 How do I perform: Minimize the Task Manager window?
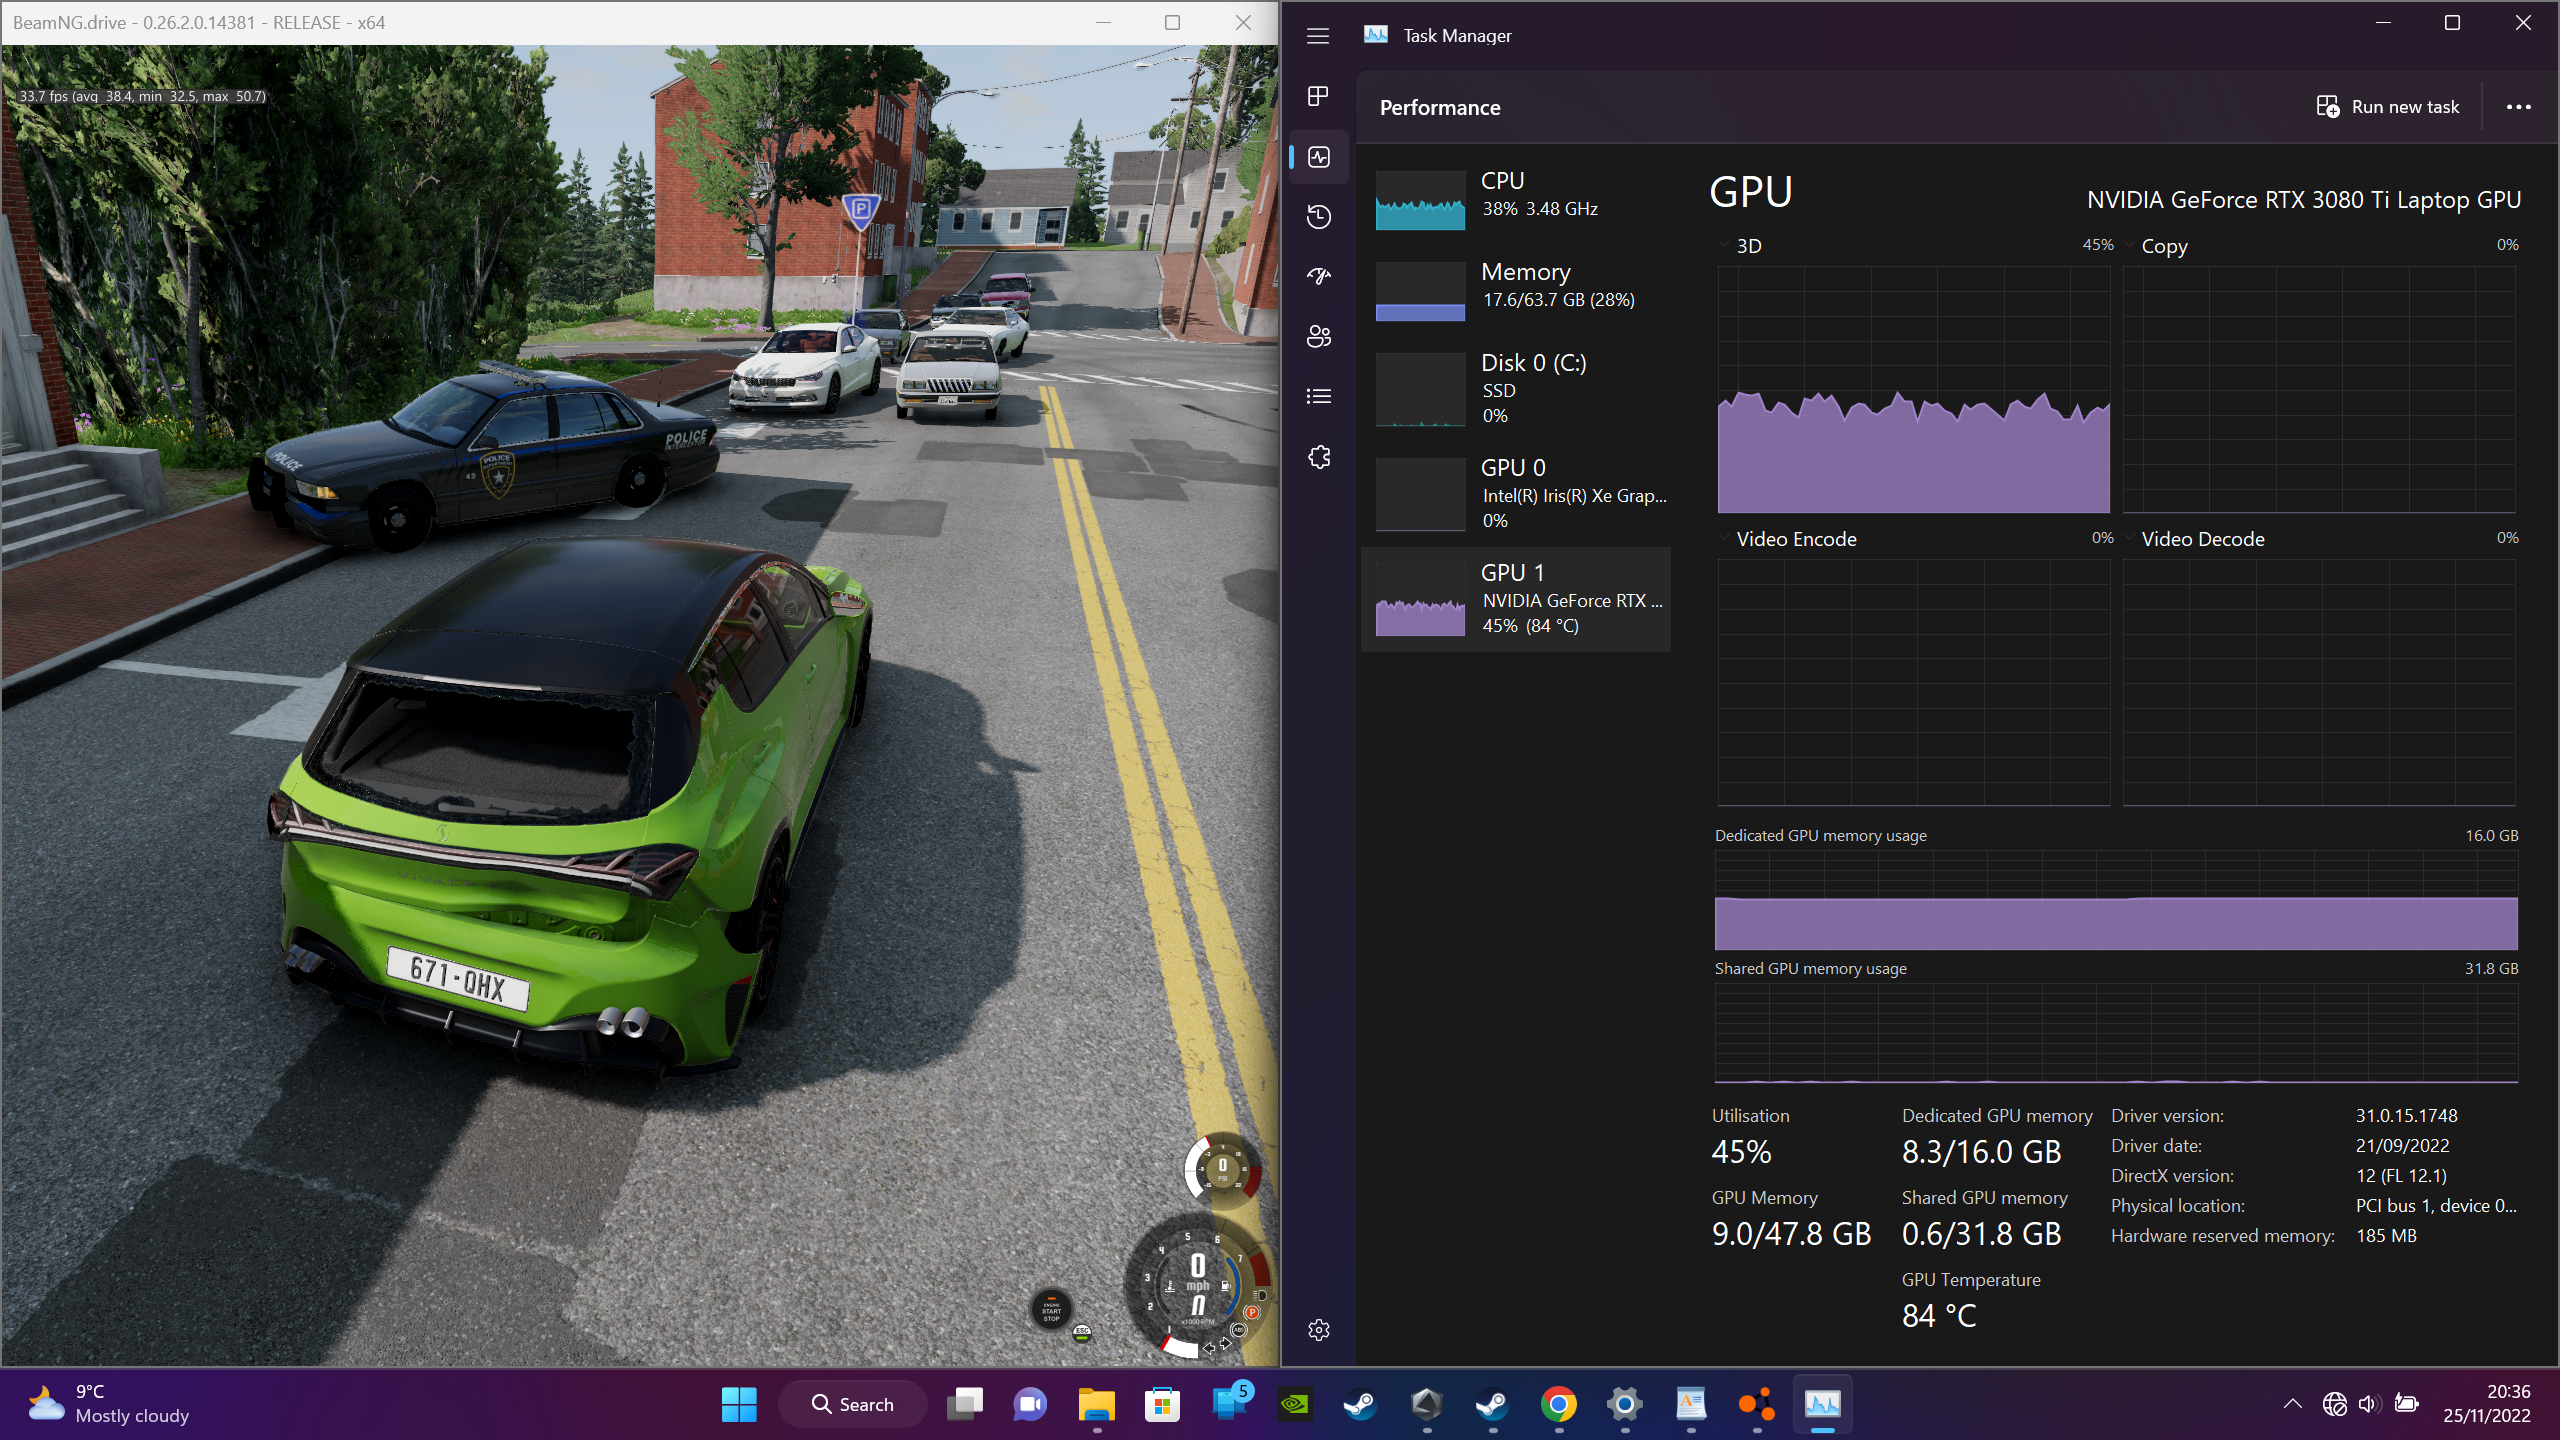tap(2383, 22)
